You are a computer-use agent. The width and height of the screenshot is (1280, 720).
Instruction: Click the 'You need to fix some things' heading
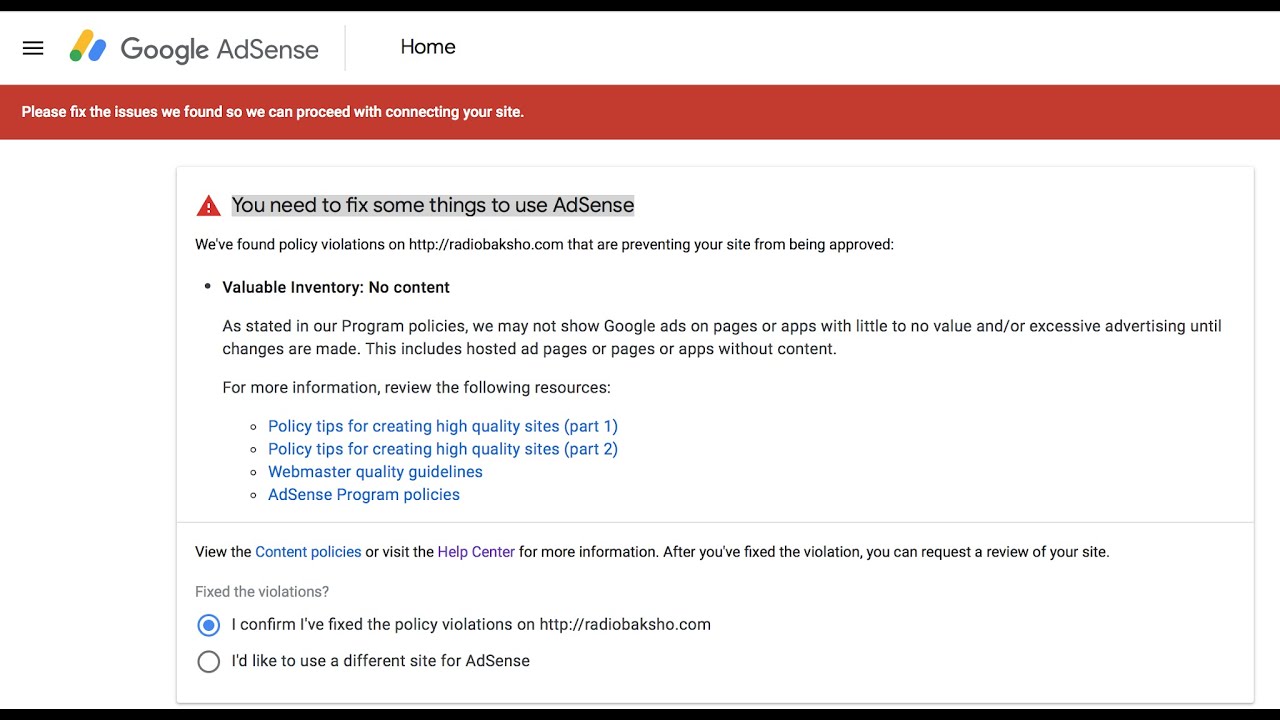click(x=433, y=205)
